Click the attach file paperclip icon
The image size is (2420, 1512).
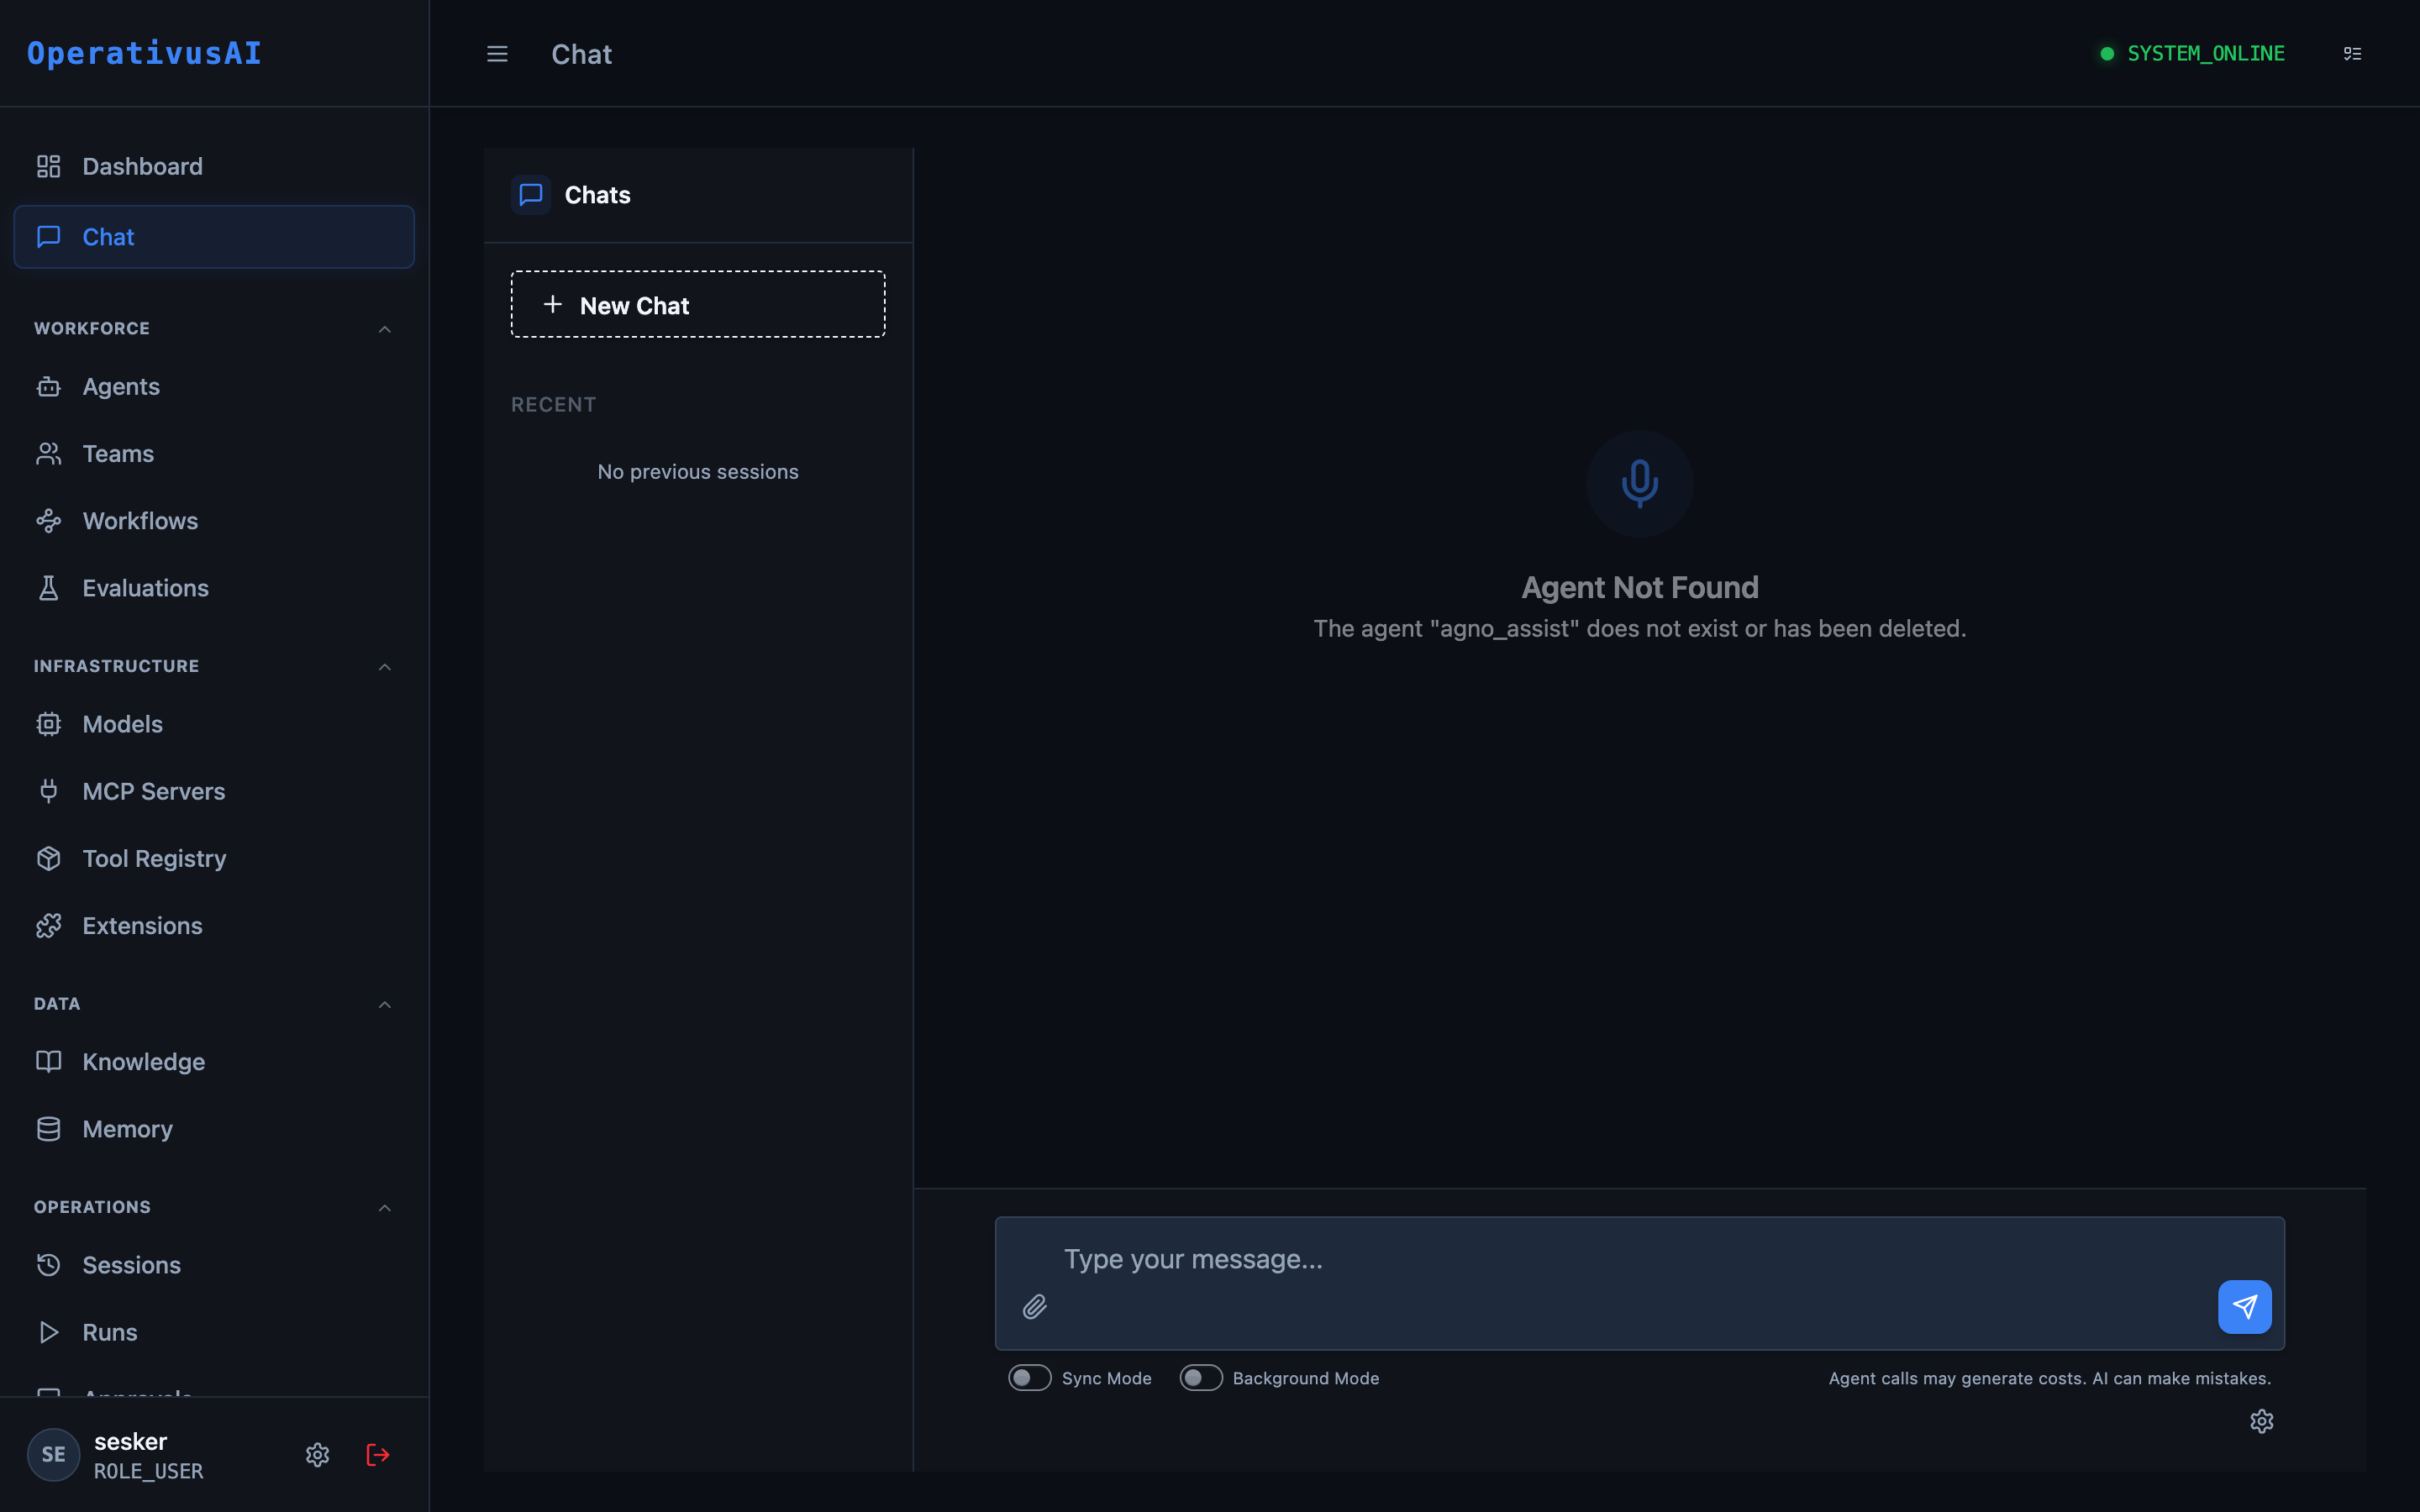[1035, 1307]
